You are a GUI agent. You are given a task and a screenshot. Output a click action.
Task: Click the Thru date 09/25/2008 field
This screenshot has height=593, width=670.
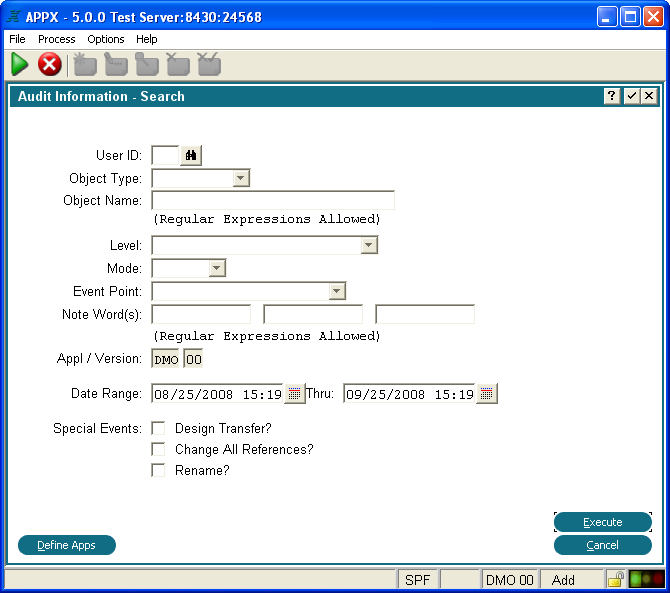409,393
